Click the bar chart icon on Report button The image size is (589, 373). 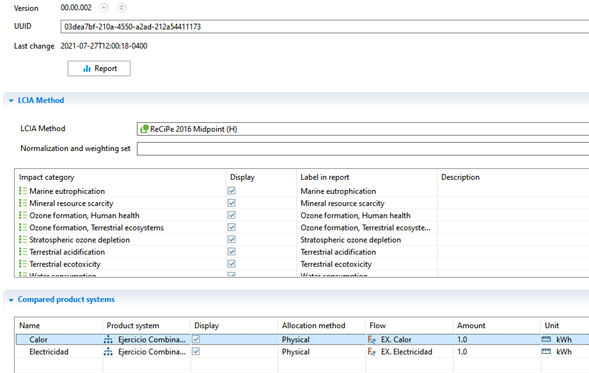(87, 68)
